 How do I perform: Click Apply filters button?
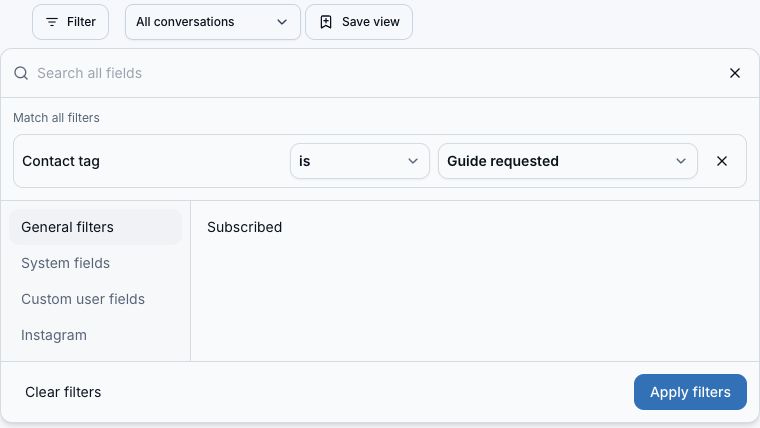tap(690, 392)
